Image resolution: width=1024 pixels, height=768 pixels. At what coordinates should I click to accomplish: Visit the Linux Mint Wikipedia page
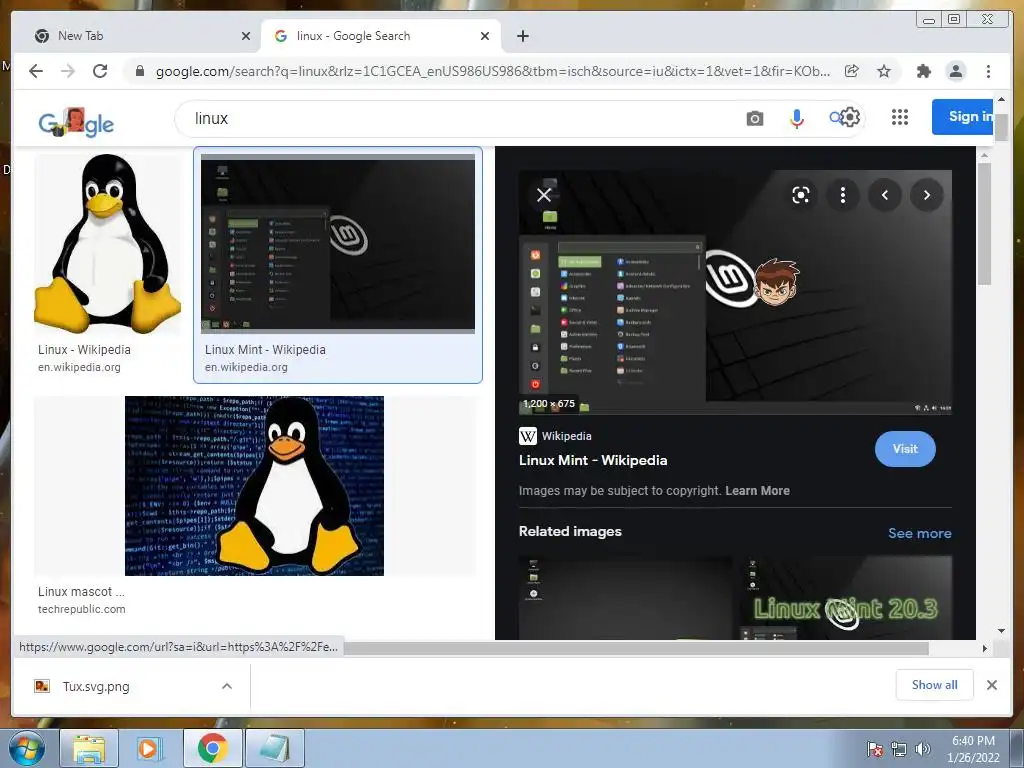[905, 449]
